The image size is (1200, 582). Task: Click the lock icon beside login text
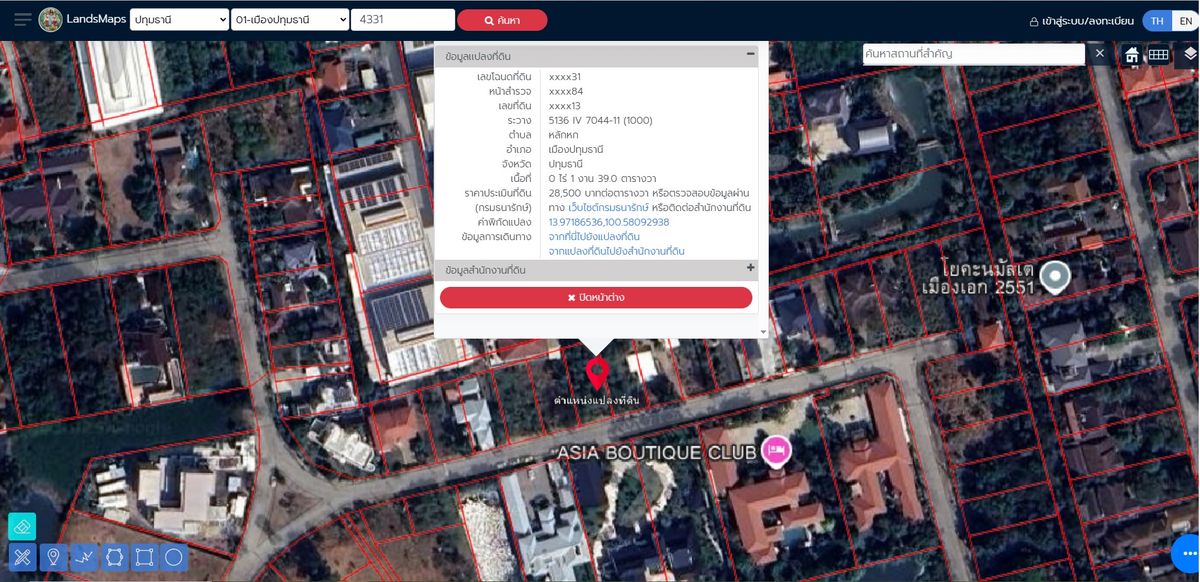coord(1035,21)
